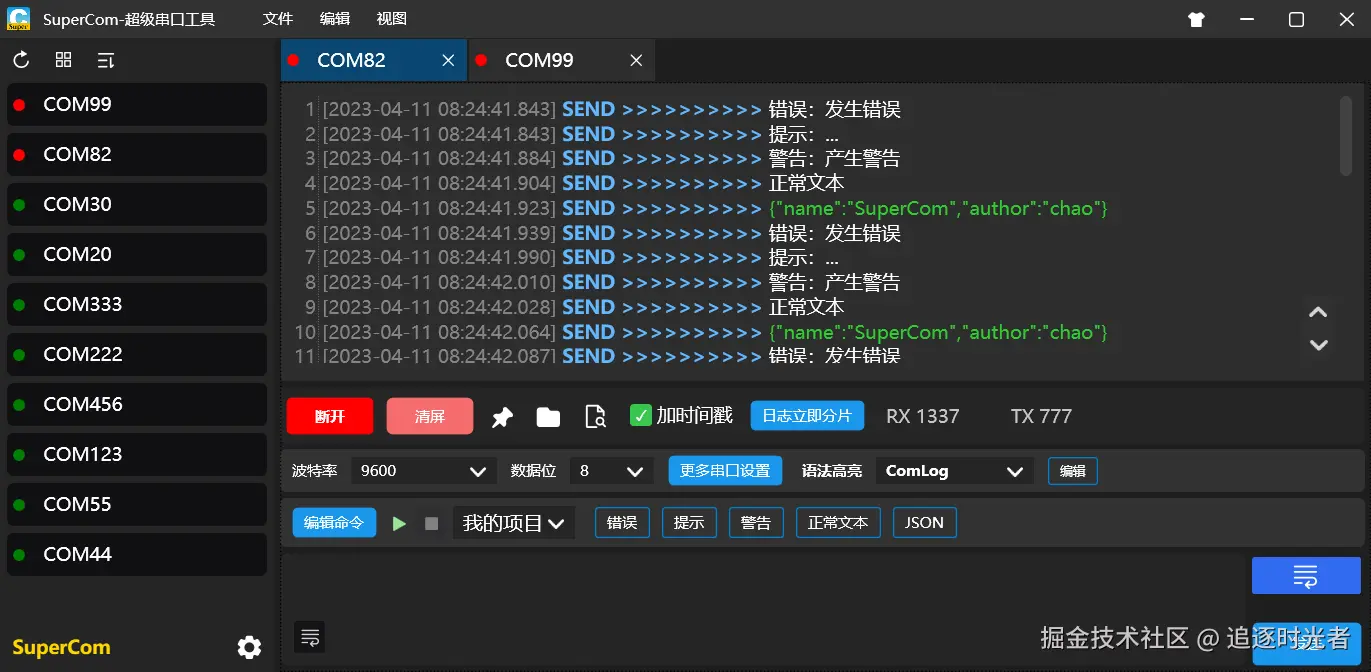This screenshot has height=672, width=1371.
Task: Select COM30 in the port list
Action: tap(137, 204)
